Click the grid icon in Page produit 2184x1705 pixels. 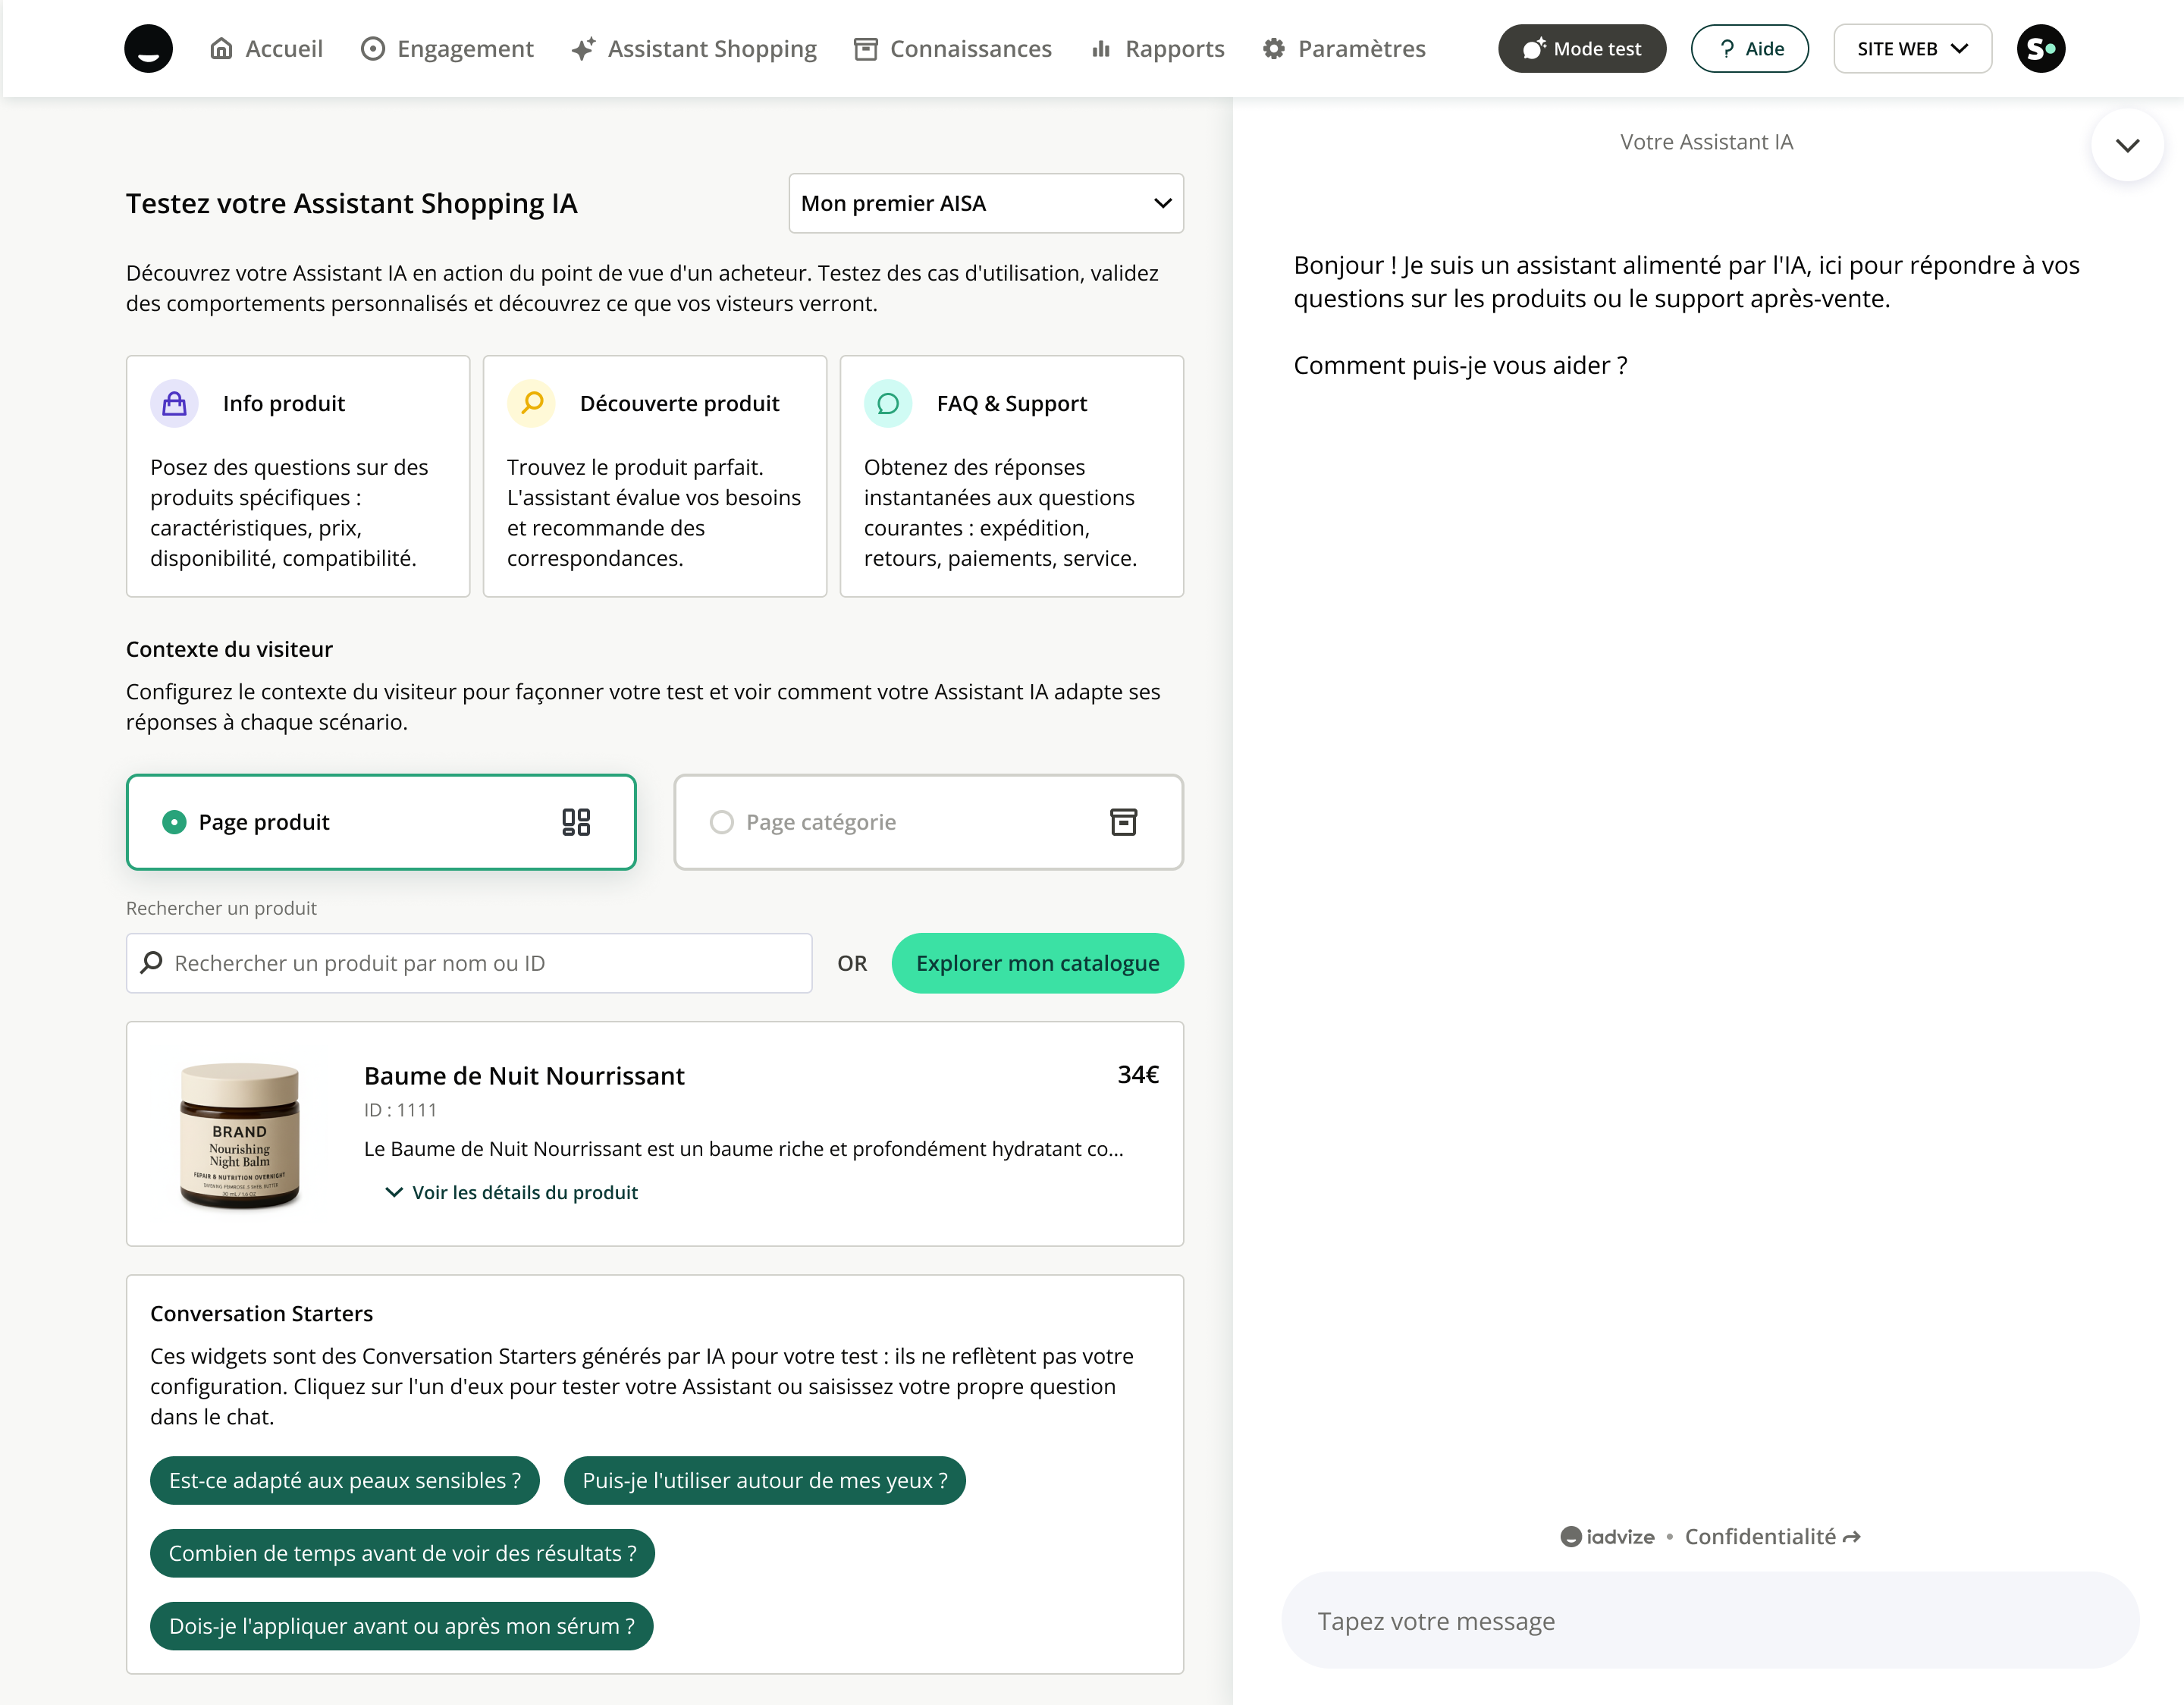pyautogui.click(x=576, y=822)
